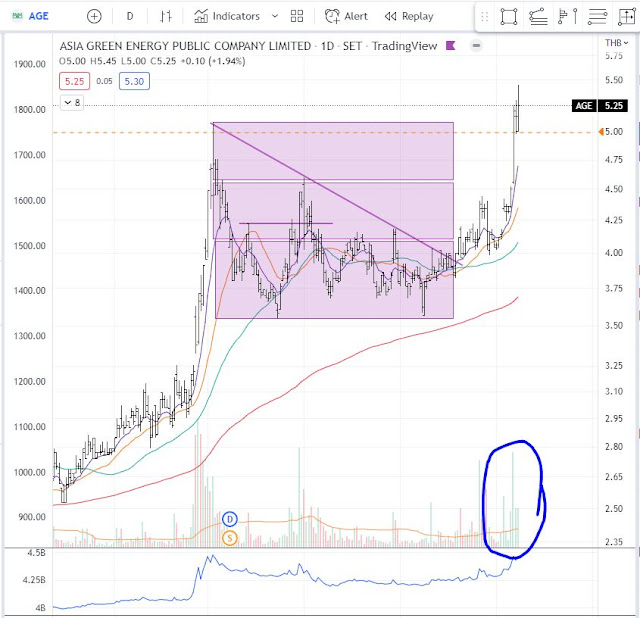
Task: Expand the collapsed 8 indicators legend
Action: click(x=72, y=102)
